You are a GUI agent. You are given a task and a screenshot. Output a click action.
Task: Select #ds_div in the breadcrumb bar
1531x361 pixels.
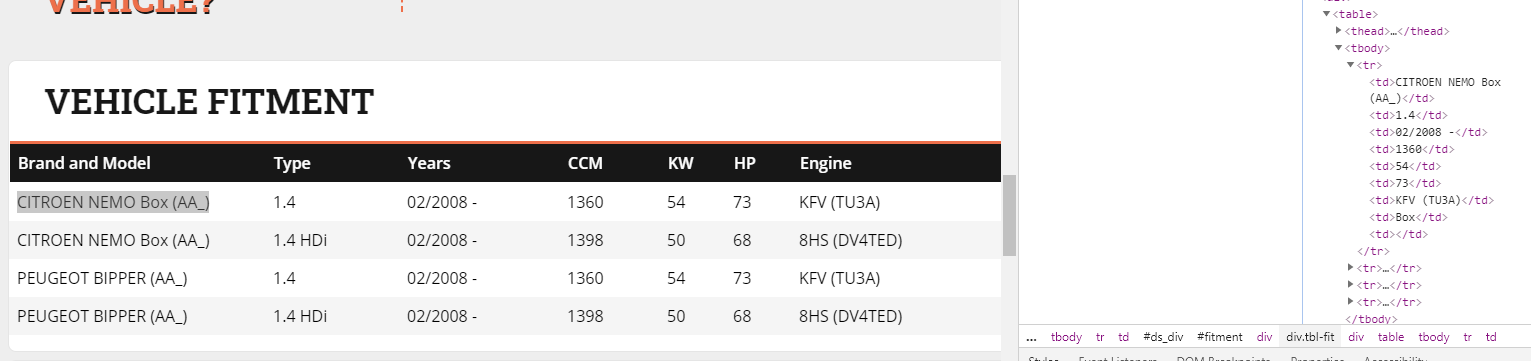pos(1163,337)
